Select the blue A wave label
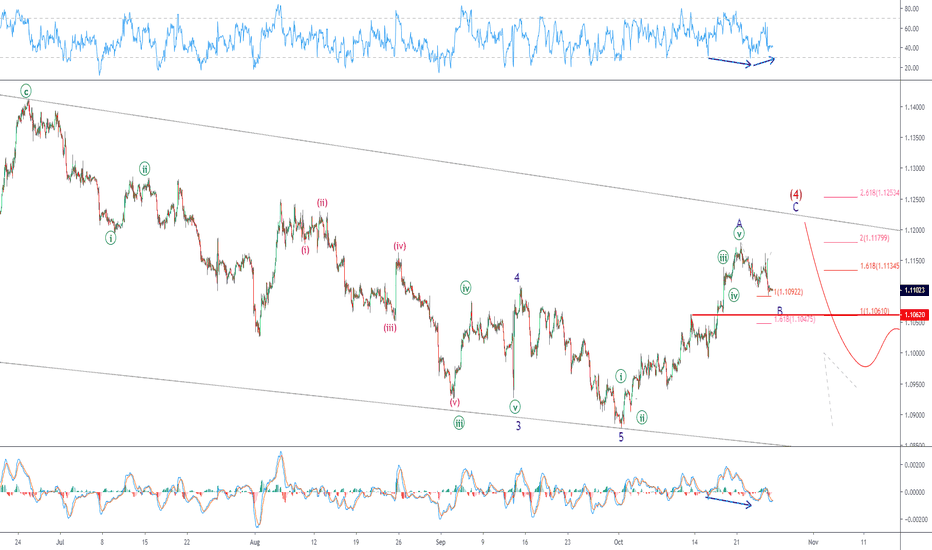The height and width of the screenshot is (550, 932). point(739,224)
